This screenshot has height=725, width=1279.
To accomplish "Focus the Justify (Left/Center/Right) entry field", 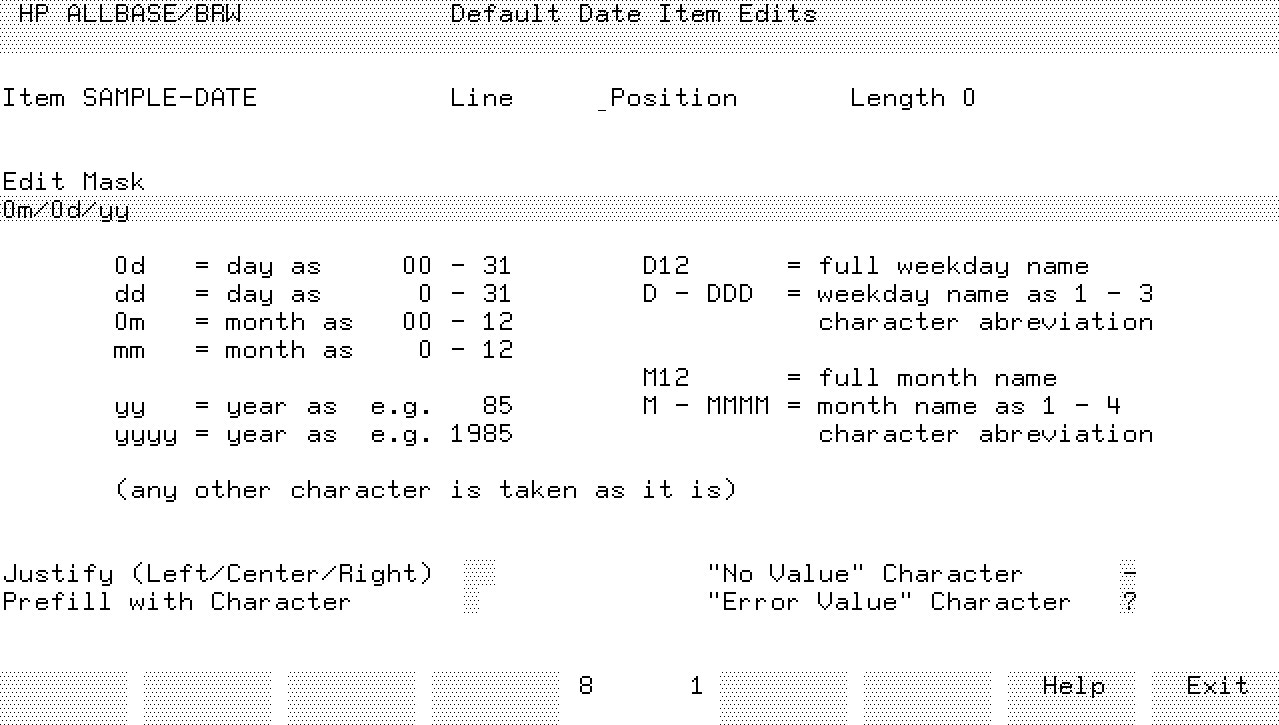I will pos(480,574).
